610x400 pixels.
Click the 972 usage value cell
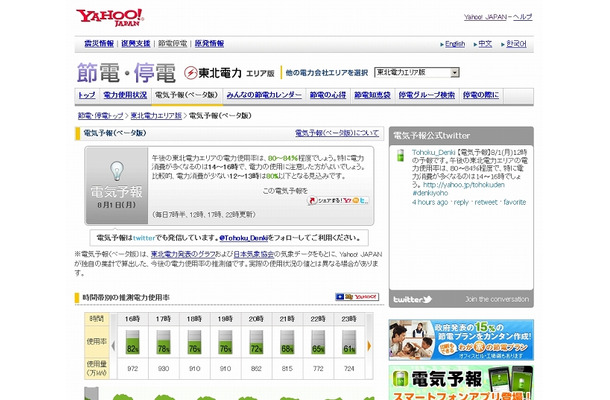coord(132,368)
